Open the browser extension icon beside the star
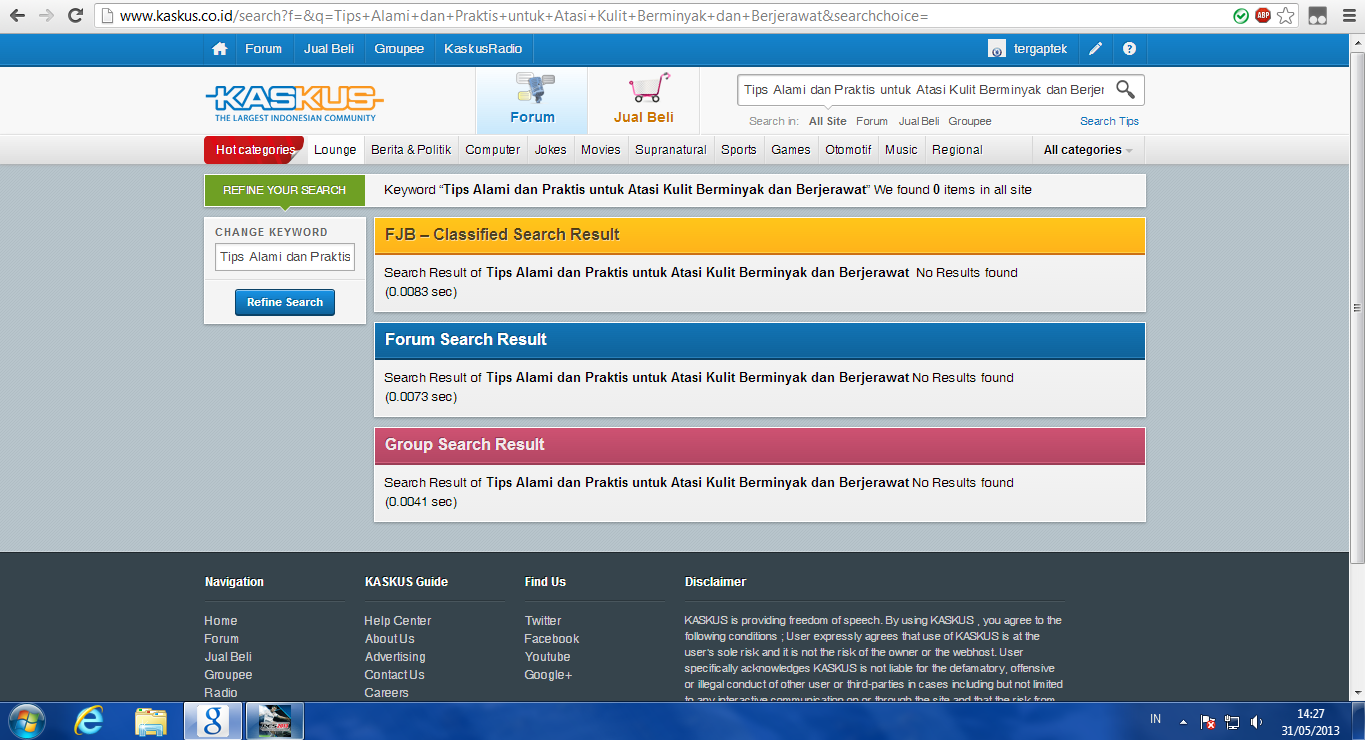 click(x=1318, y=16)
